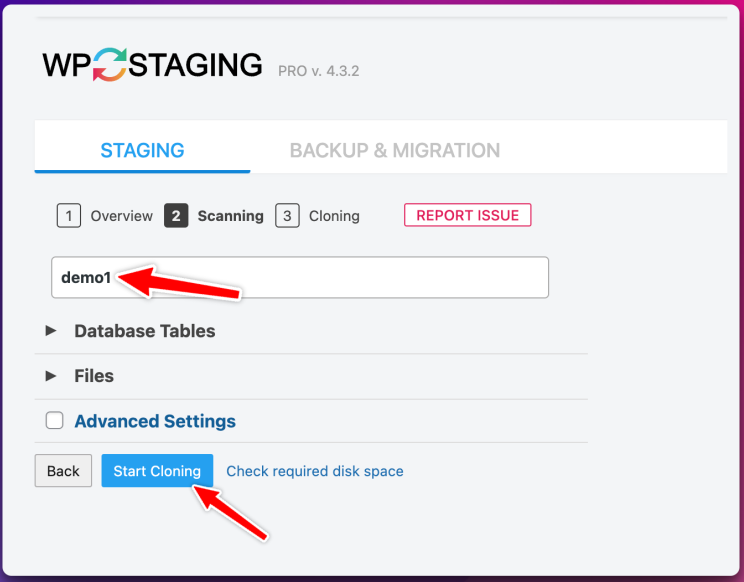Go back with the Back button
This screenshot has width=744, height=582.
click(x=63, y=471)
